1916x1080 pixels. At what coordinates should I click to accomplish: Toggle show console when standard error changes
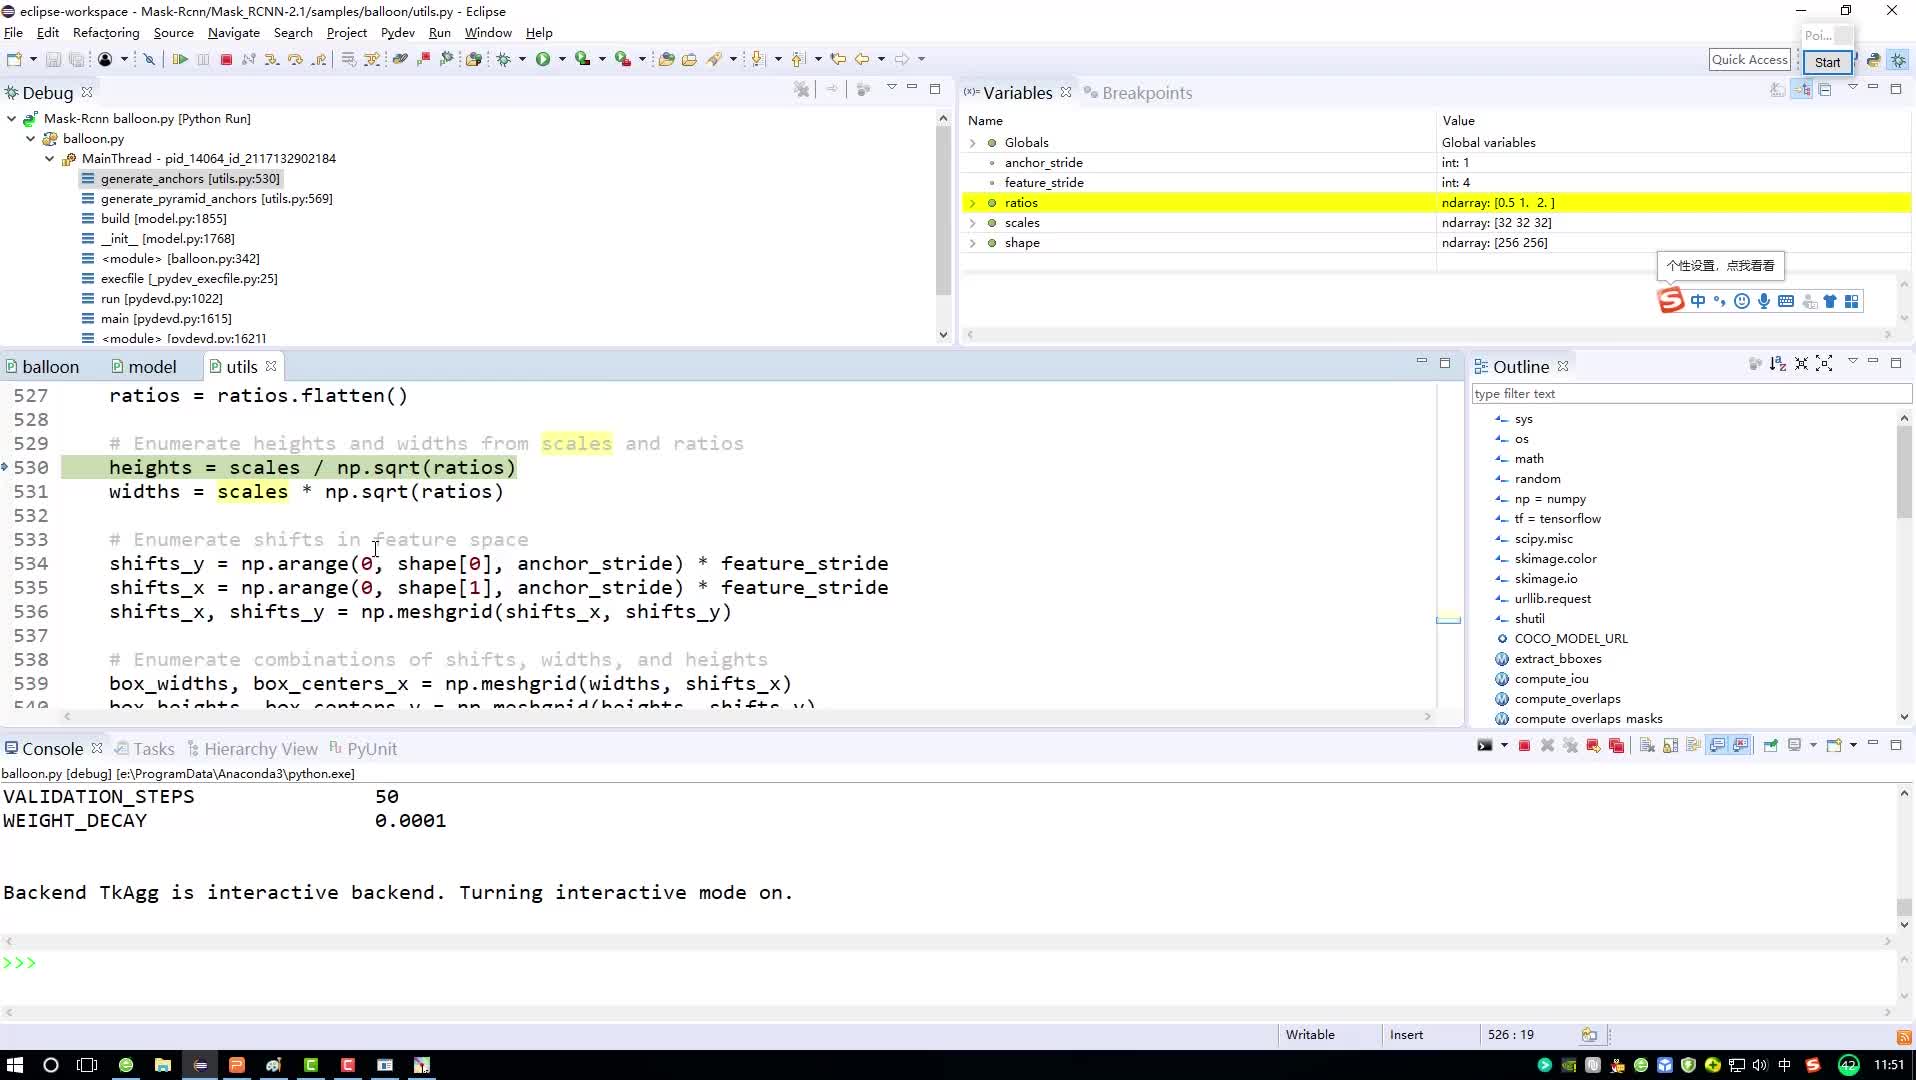(x=1741, y=745)
